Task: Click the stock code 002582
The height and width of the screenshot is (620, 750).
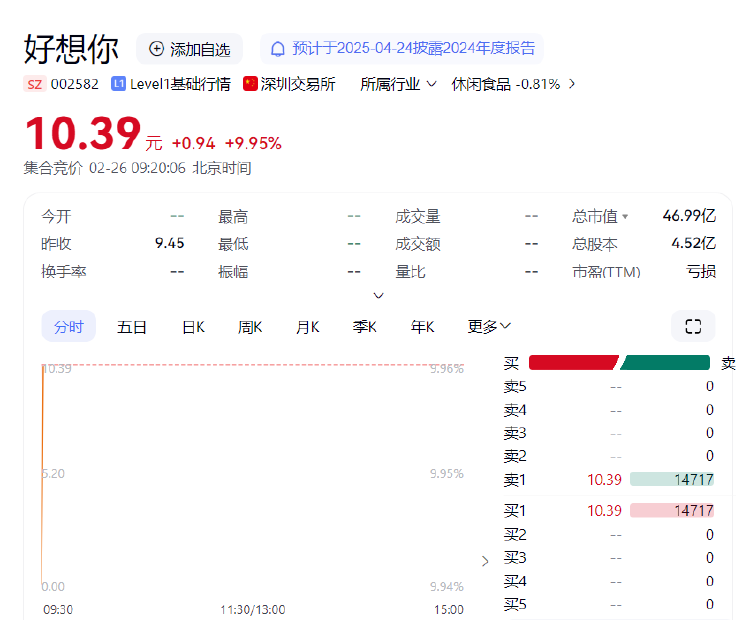Action: tap(75, 84)
